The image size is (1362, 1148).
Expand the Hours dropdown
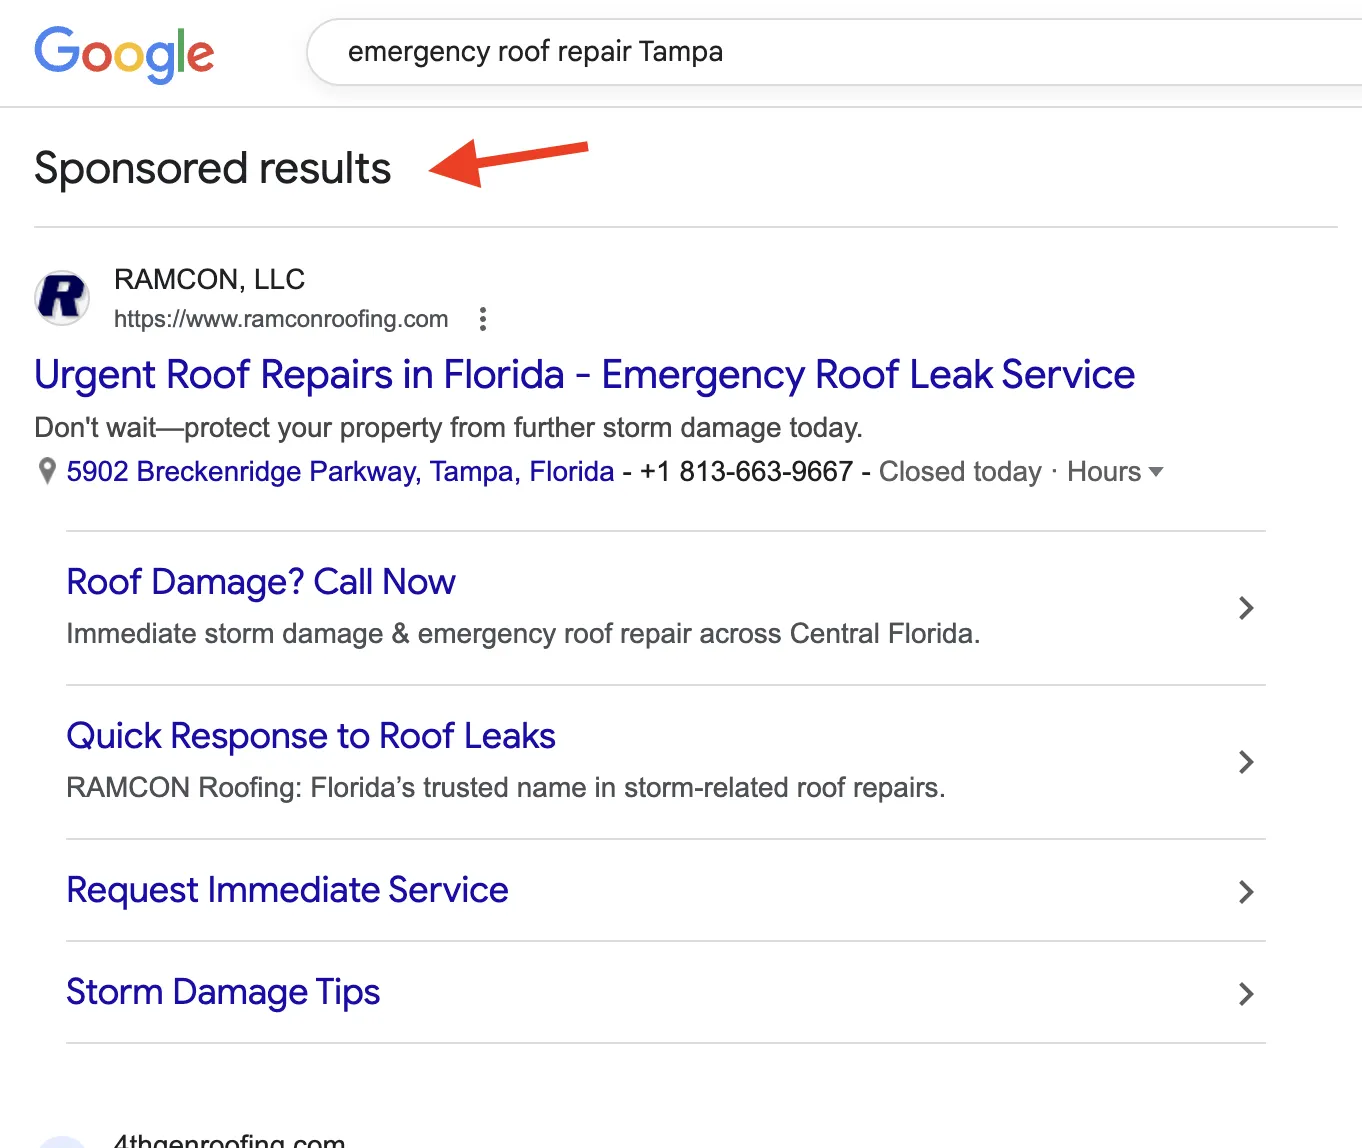pos(1113,471)
